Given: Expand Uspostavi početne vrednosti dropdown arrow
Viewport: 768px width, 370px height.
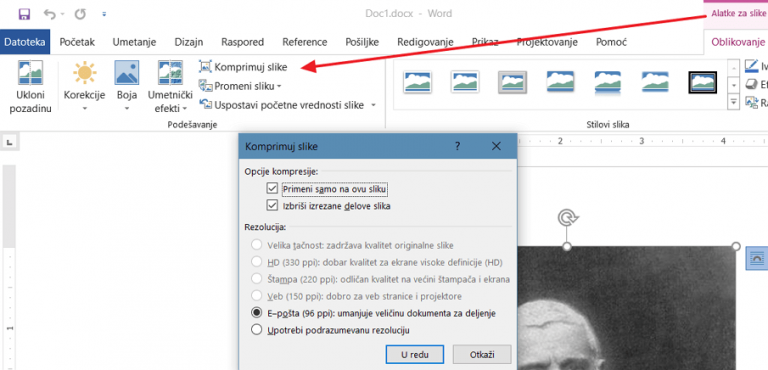Looking at the screenshot, I should click(x=373, y=105).
